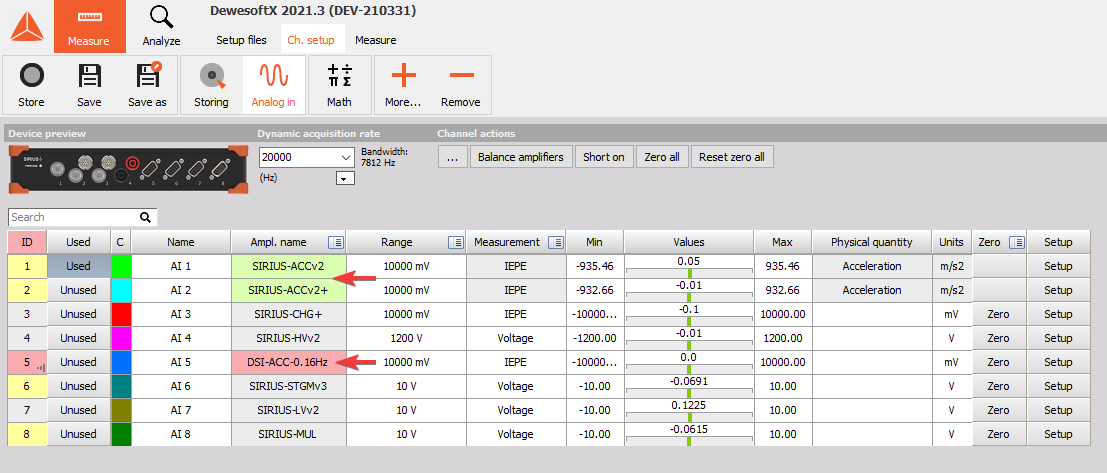Viewport: 1107px width, 473px height.
Task: Pick AI 3 red color swatch
Action: pyautogui.click(x=121, y=314)
